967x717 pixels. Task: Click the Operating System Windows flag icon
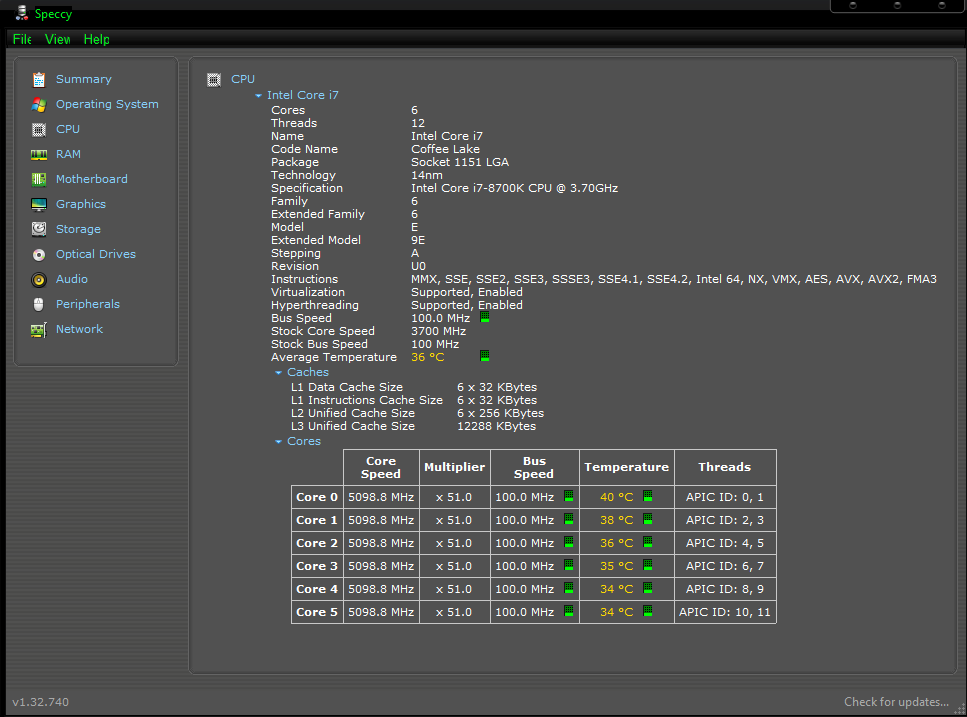coord(39,105)
